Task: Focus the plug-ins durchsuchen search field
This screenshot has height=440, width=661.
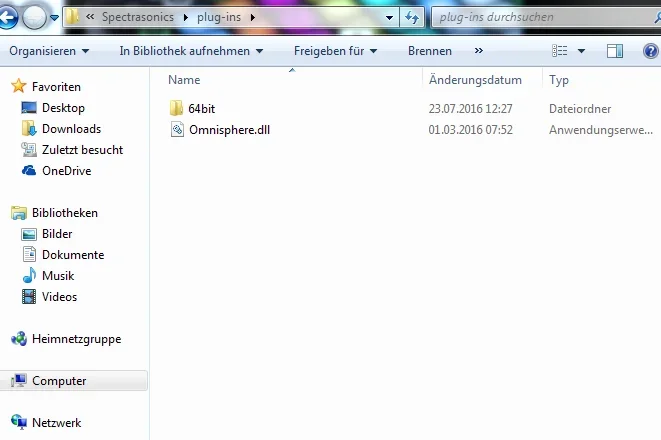Action: (x=544, y=17)
